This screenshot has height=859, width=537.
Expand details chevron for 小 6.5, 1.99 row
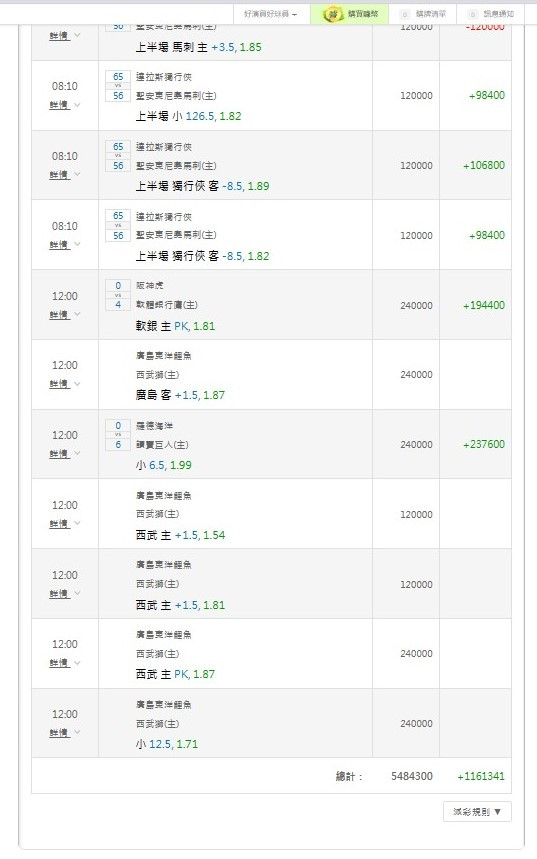77,454
